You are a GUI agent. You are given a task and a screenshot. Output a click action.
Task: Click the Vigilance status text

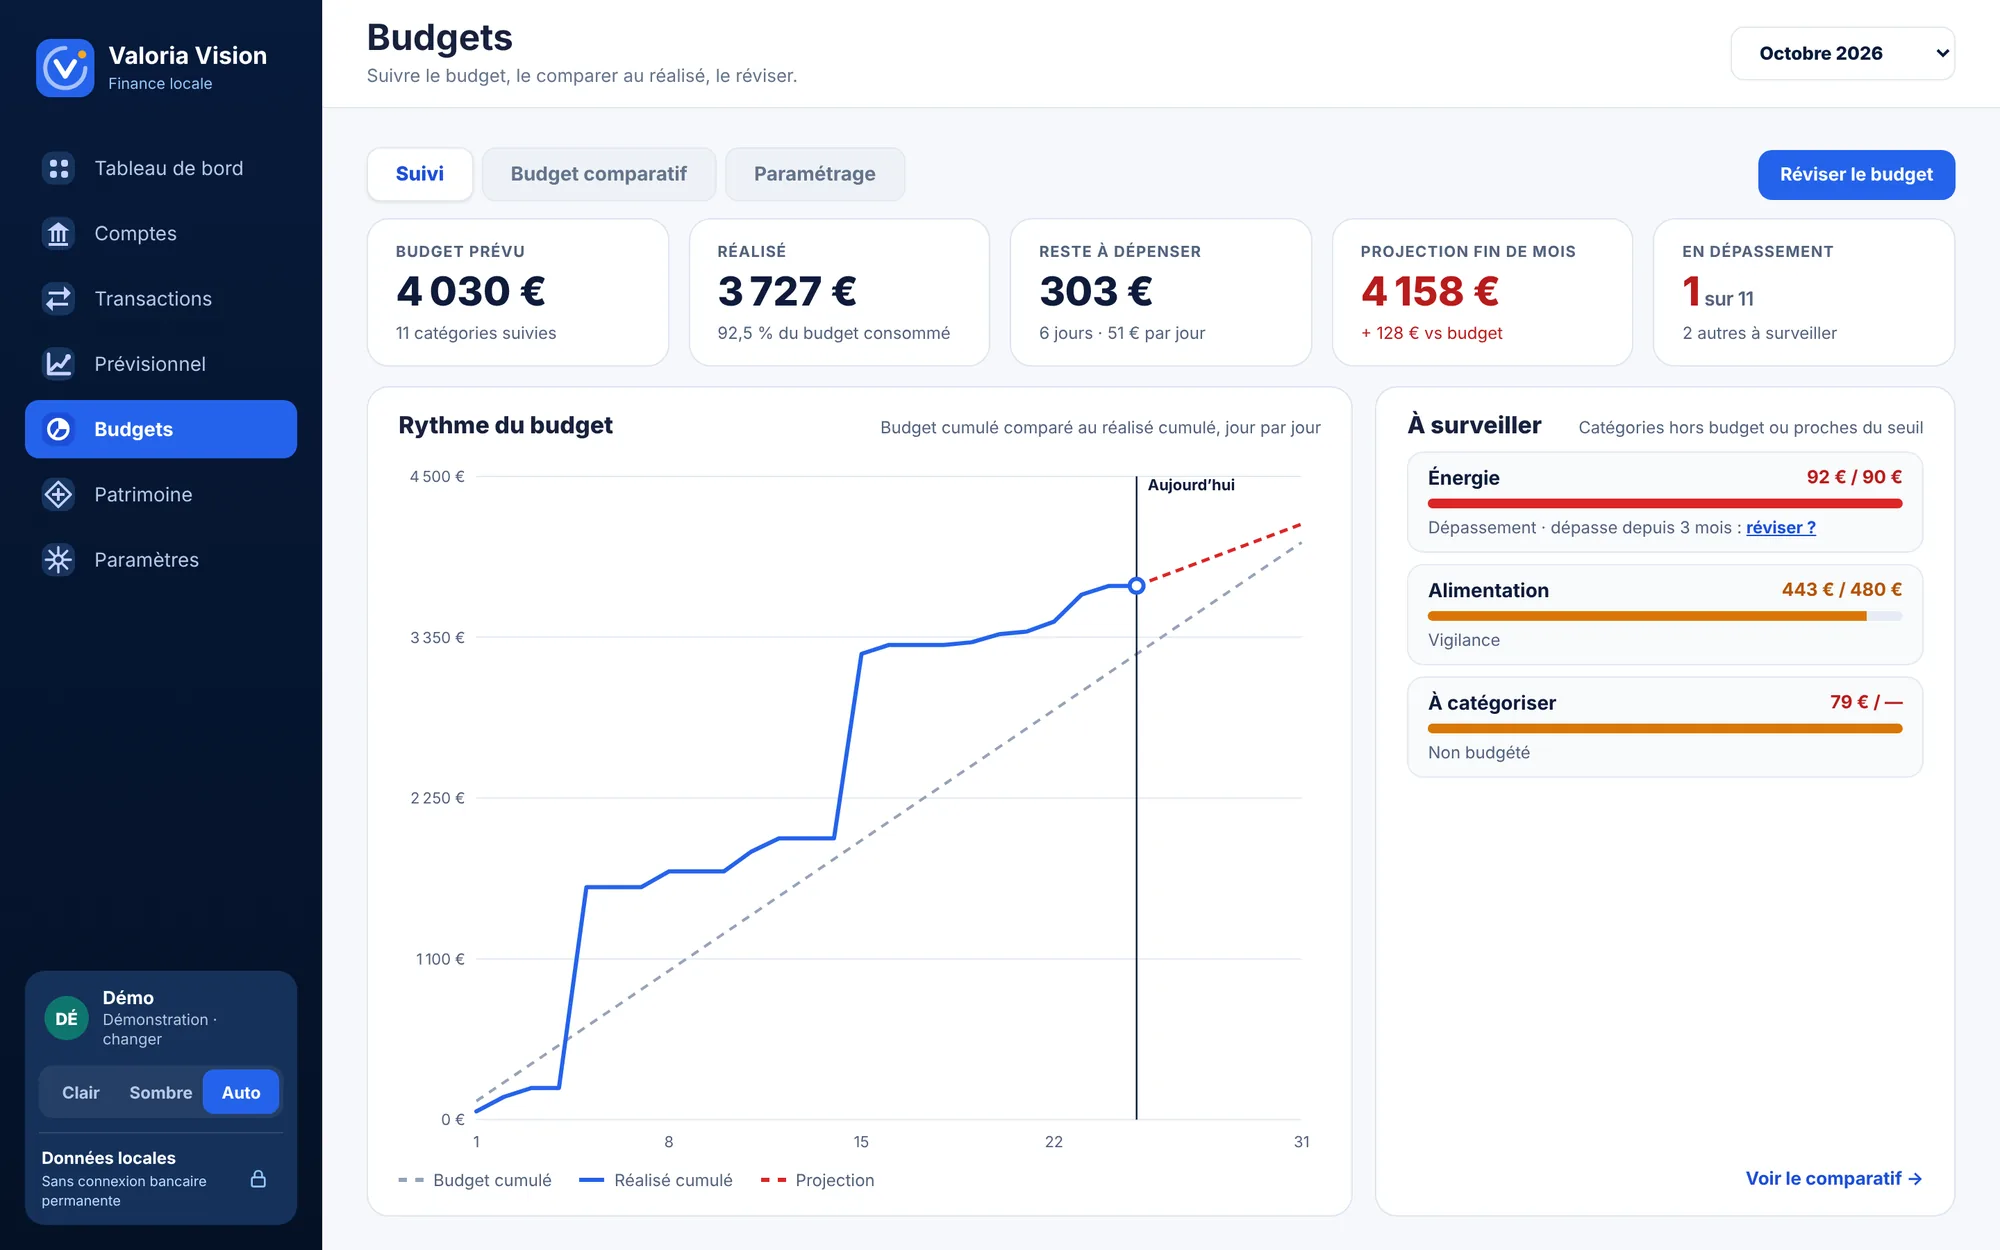pos(1464,640)
